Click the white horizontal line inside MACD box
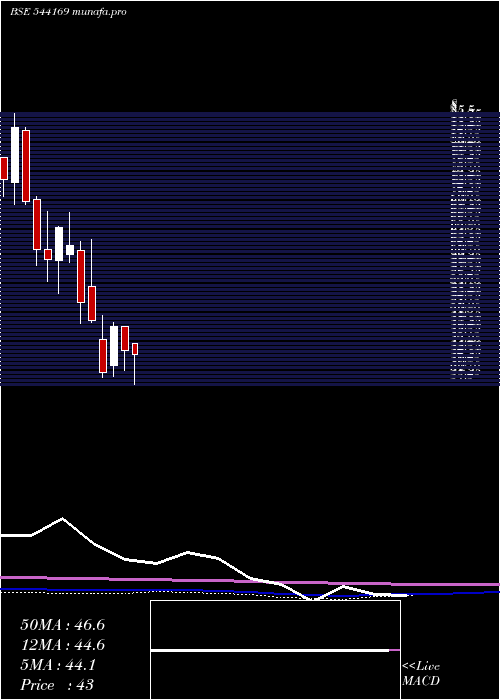Image resolution: width=500 pixels, height=700 pixels. (270, 651)
